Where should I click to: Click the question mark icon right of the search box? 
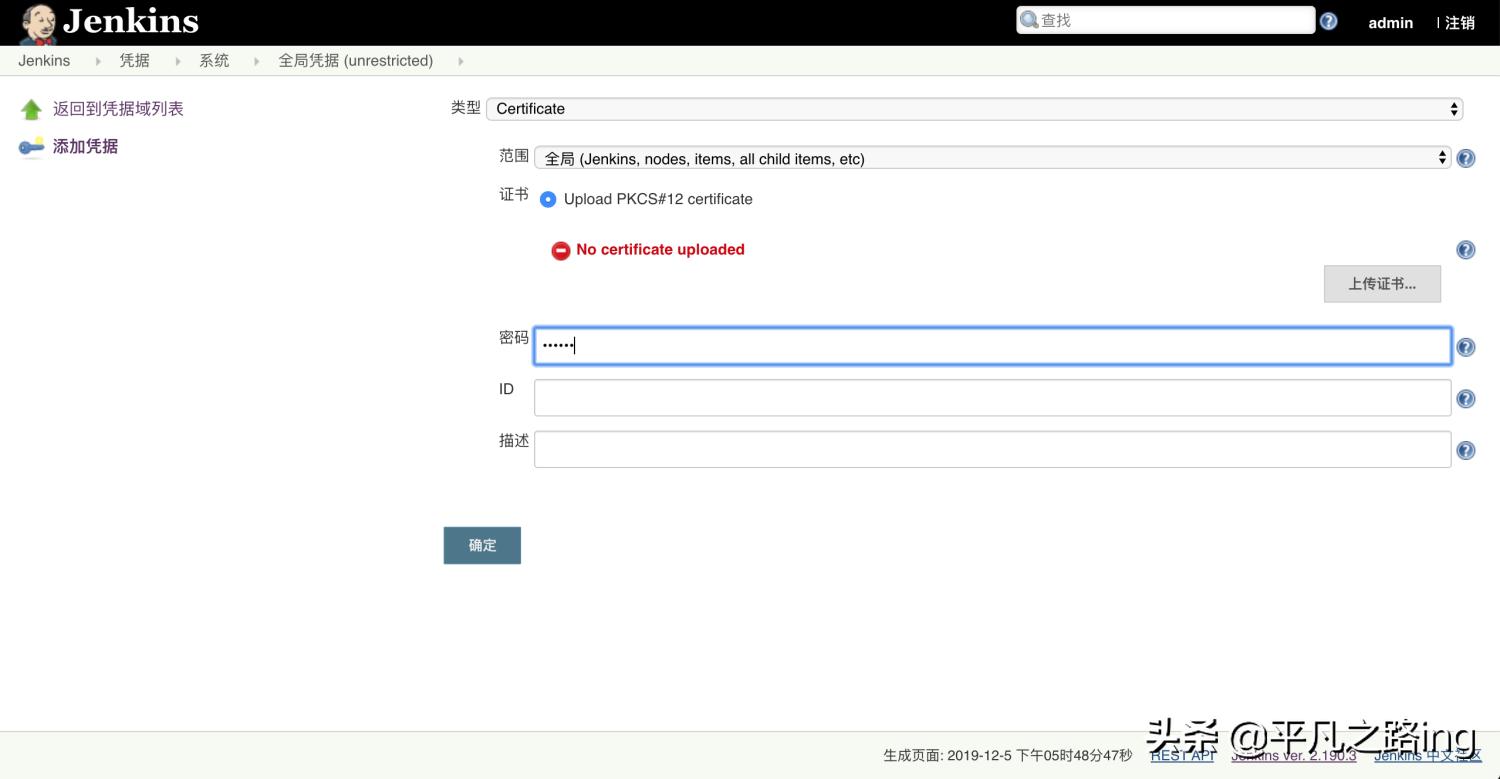pos(1328,19)
